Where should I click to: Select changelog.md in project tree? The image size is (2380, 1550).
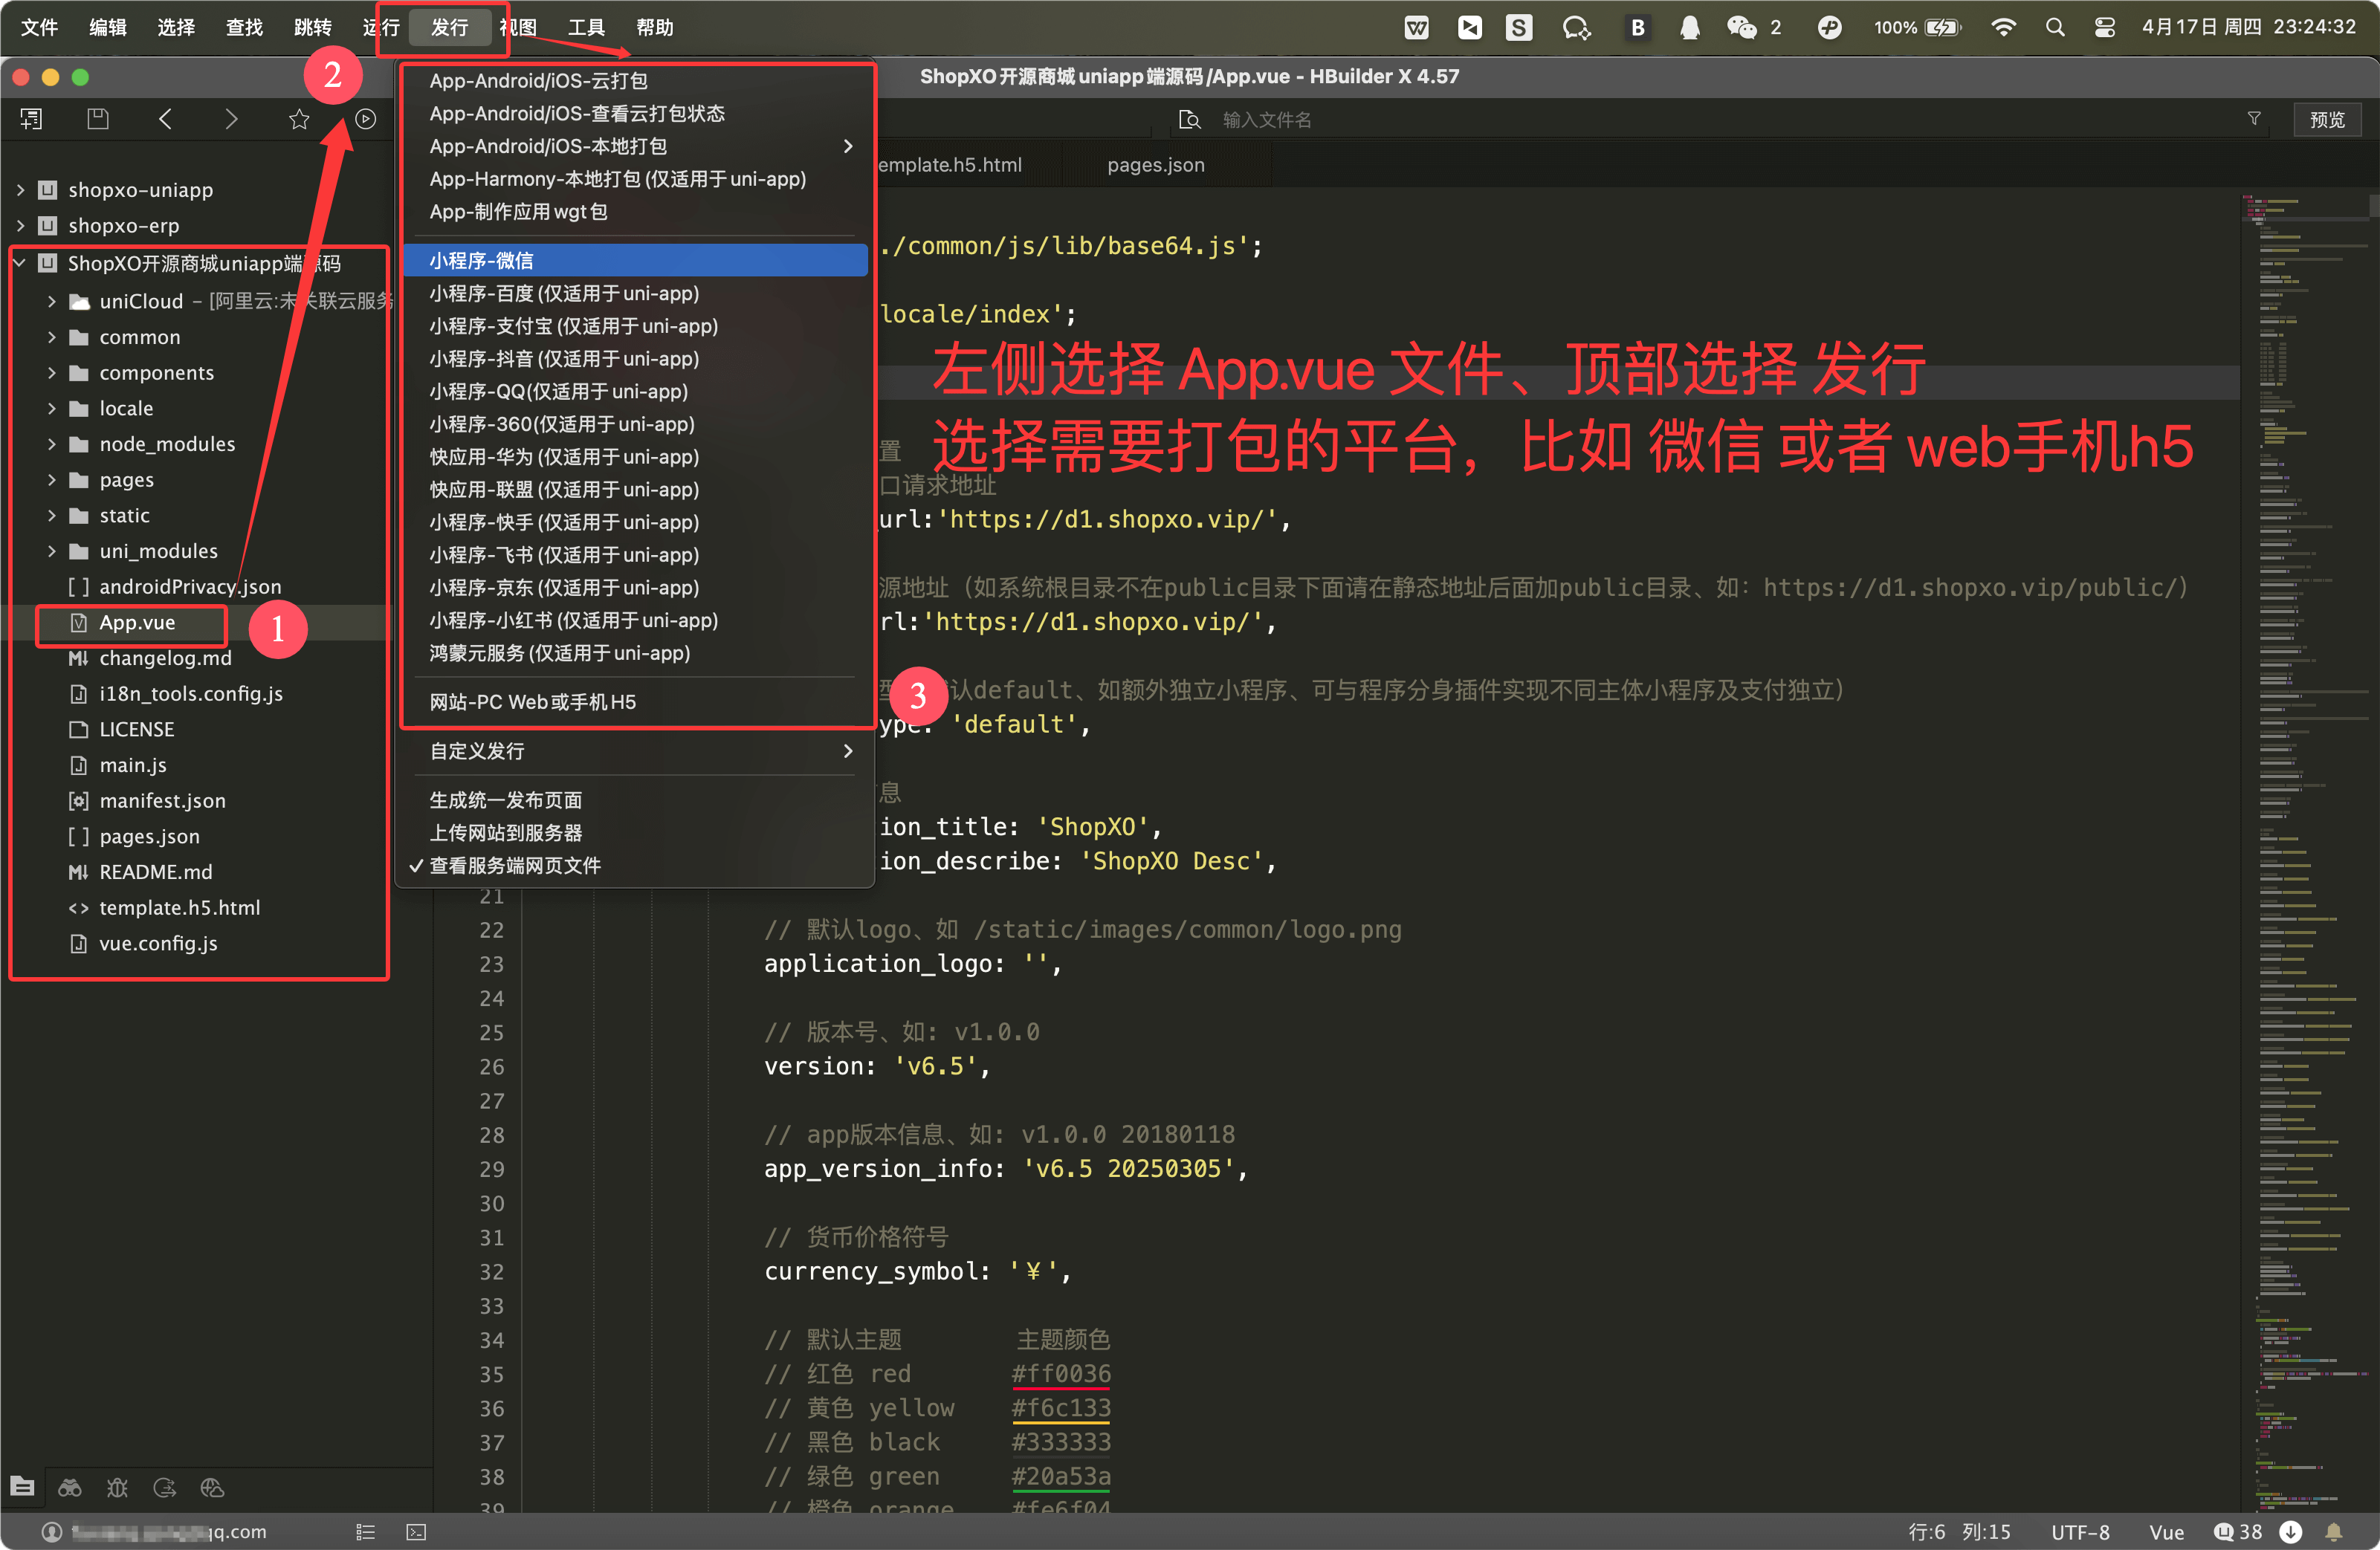tap(165, 658)
